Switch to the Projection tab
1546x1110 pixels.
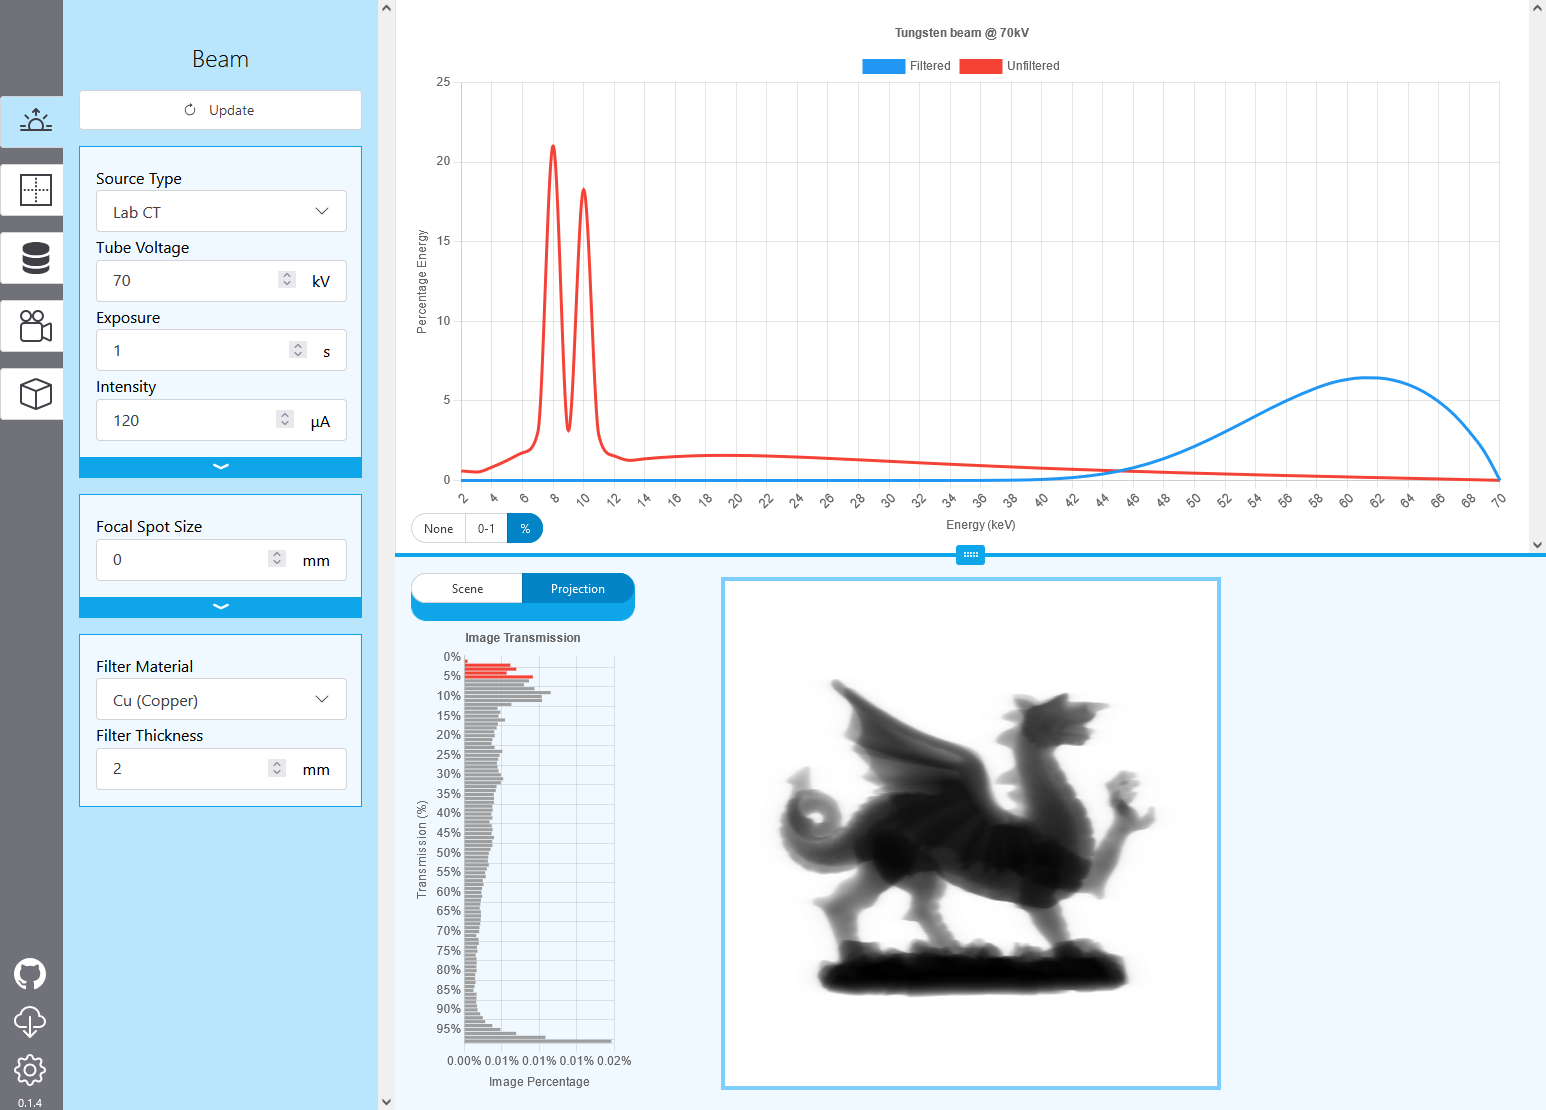click(578, 589)
